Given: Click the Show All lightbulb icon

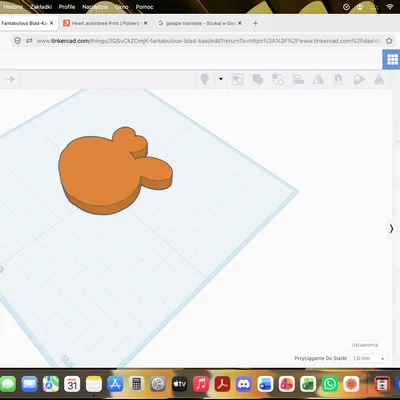Looking at the screenshot, I should point(205,79).
